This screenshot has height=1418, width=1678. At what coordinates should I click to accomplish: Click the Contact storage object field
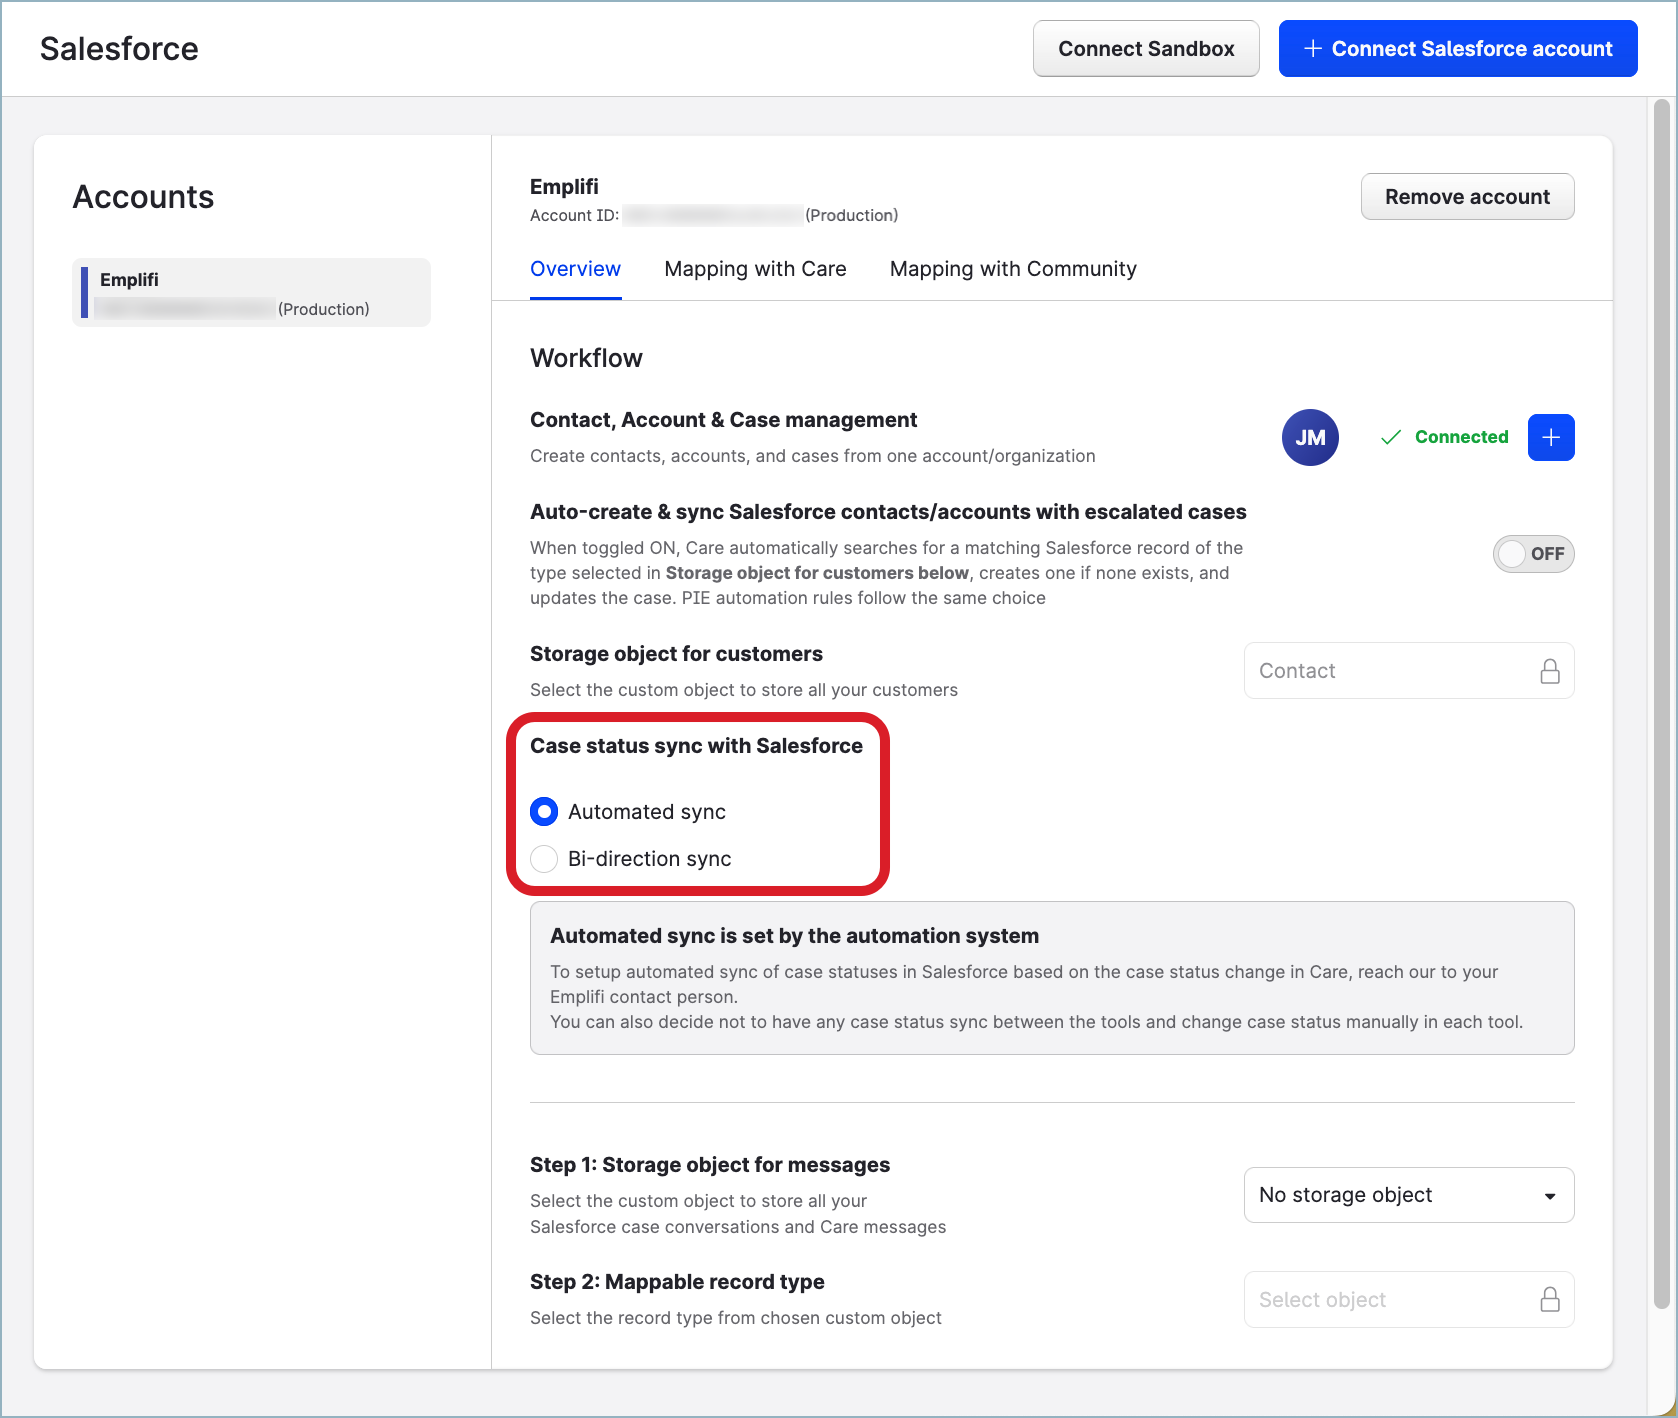(x=1409, y=671)
